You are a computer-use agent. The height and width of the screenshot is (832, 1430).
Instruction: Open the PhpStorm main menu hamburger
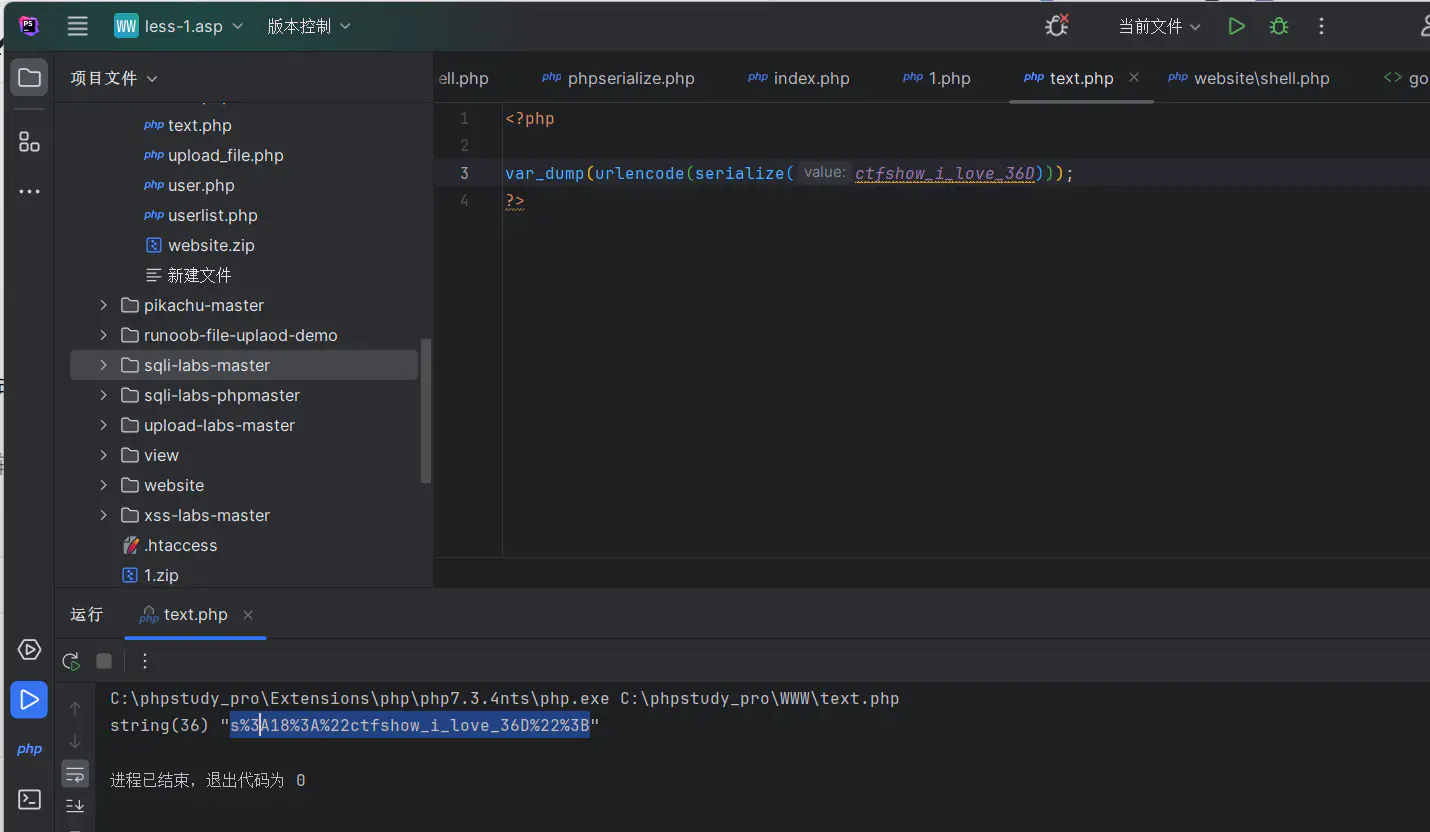click(x=78, y=27)
